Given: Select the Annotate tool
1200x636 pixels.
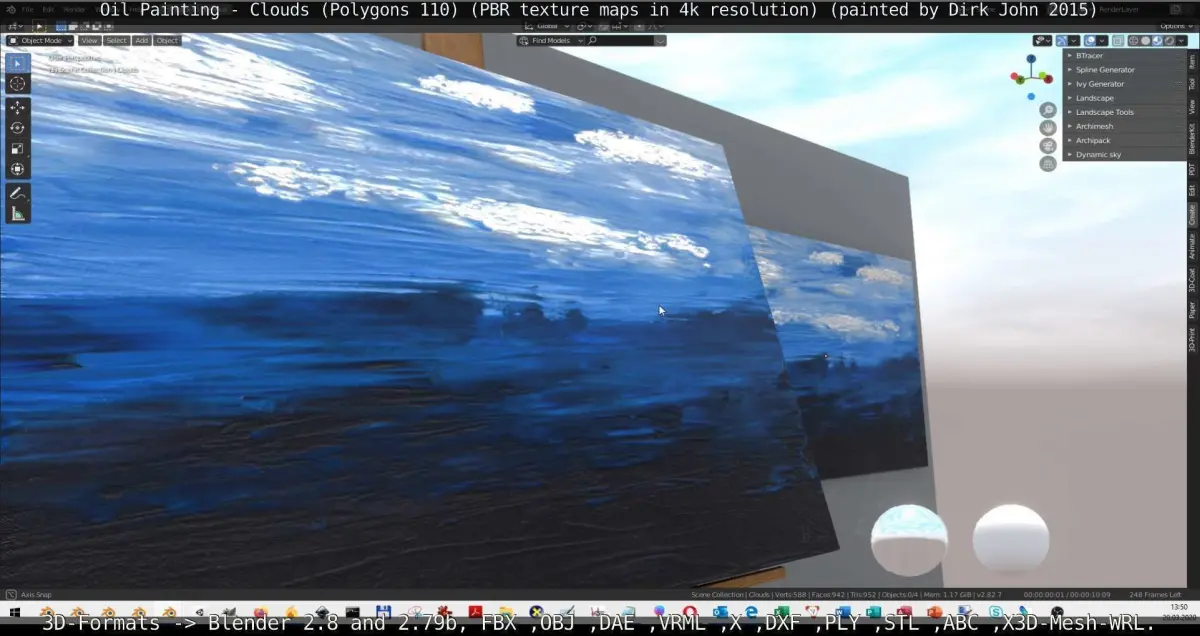Looking at the screenshot, I should [x=18, y=192].
